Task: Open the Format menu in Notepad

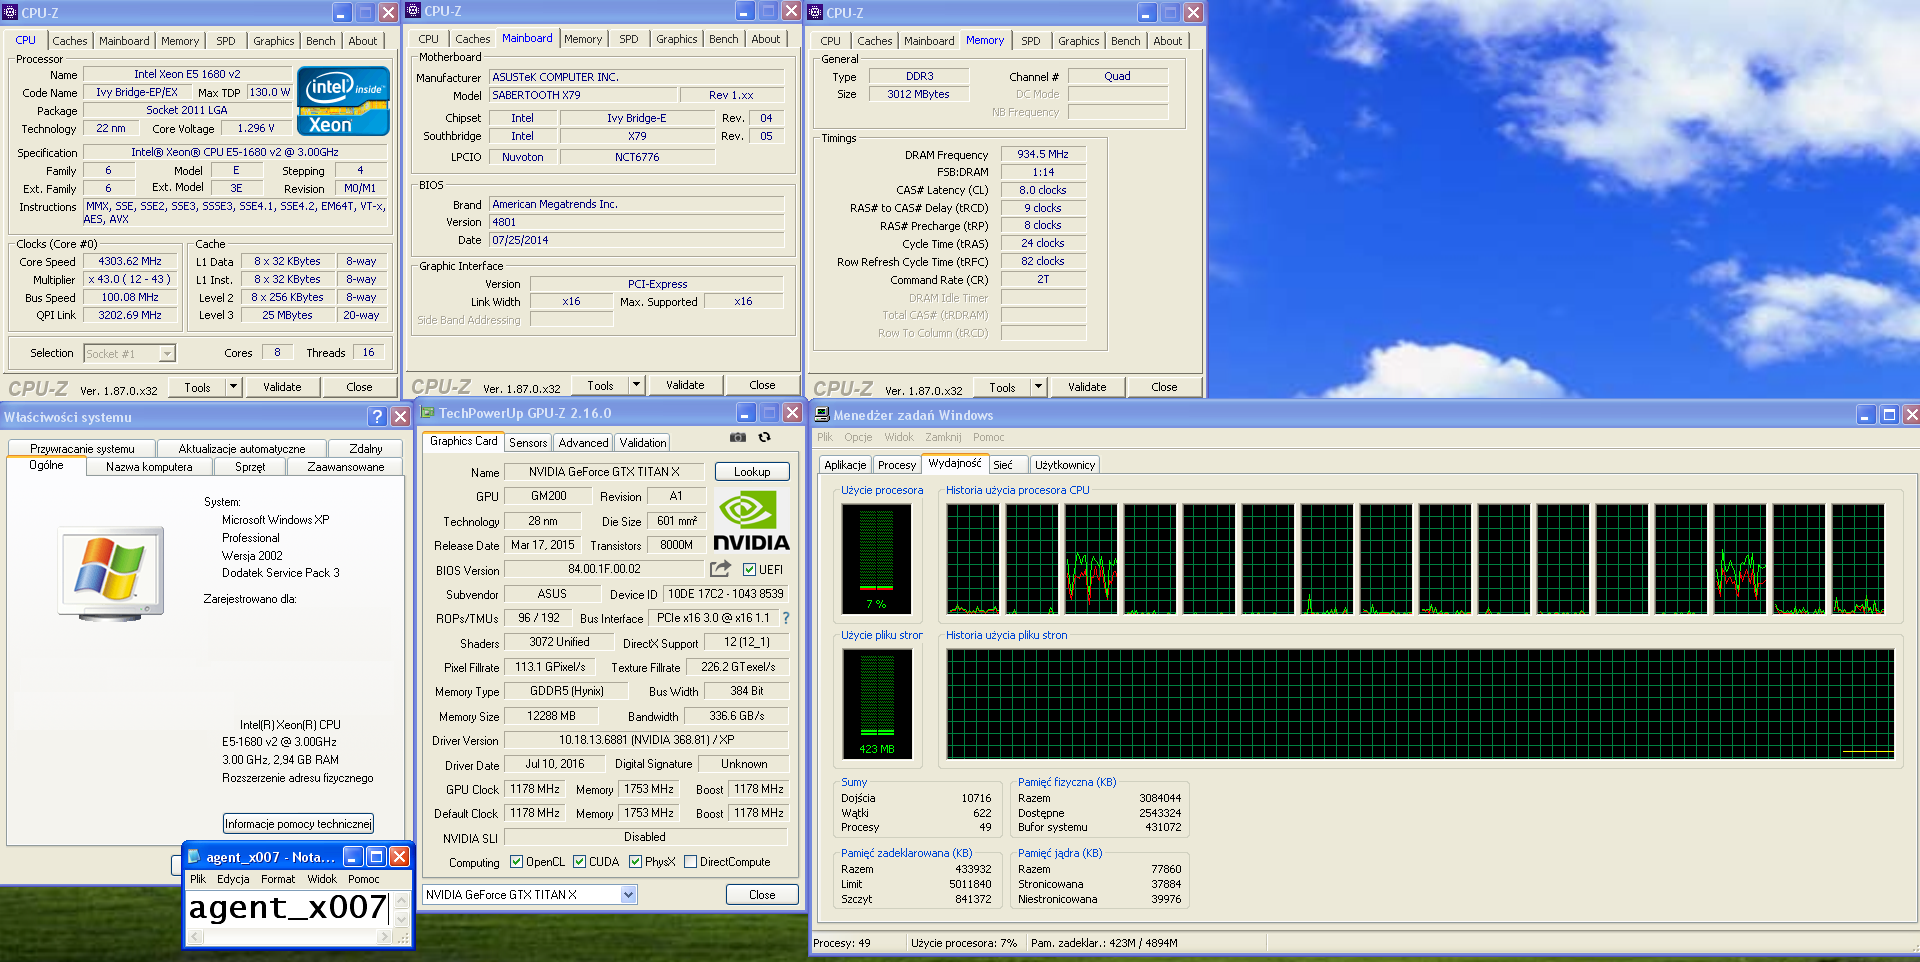Action: pos(278,879)
